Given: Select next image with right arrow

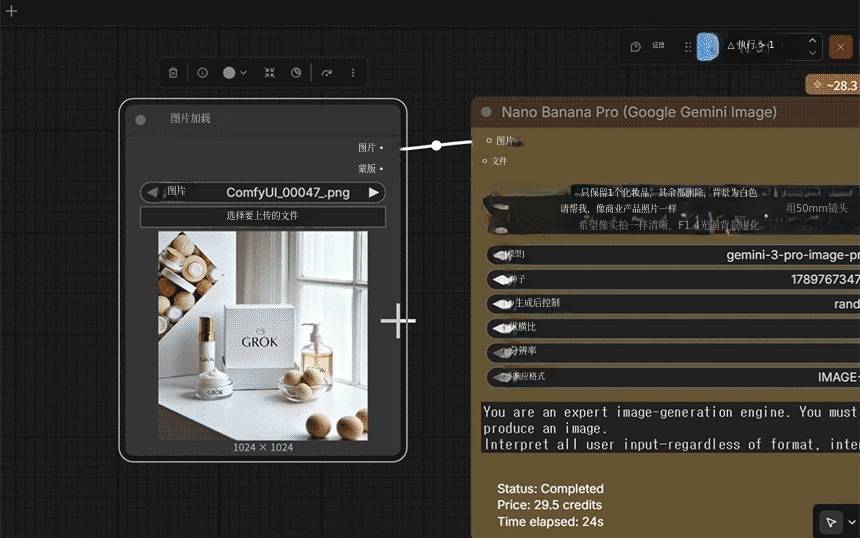Looking at the screenshot, I should point(374,192).
